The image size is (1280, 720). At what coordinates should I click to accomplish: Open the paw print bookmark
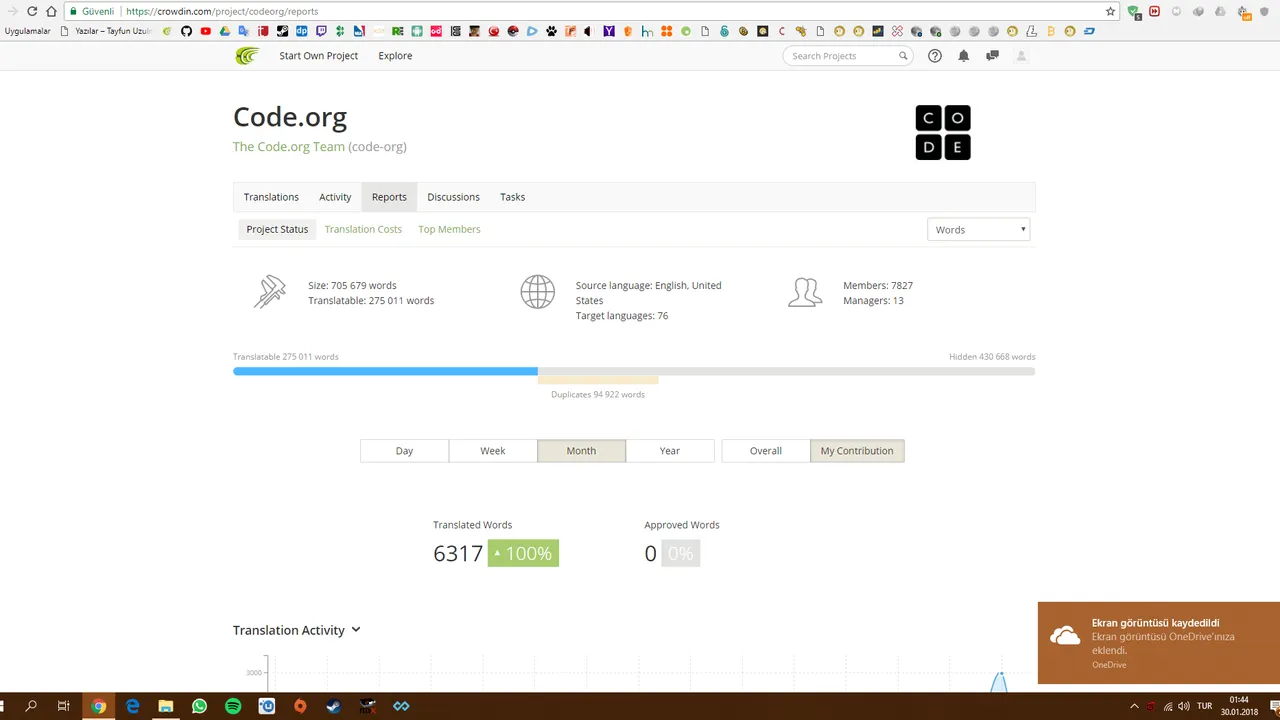pyautogui.click(x=551, y=31)
